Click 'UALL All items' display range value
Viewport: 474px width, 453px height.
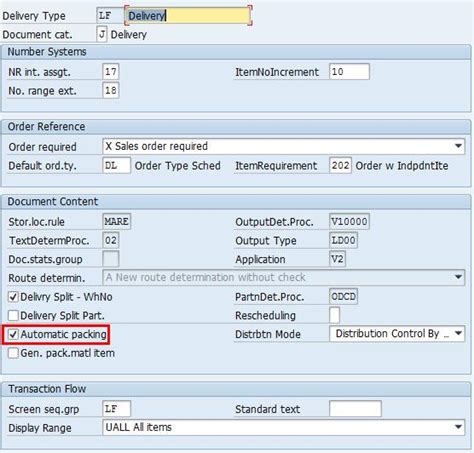coord(138,427)
